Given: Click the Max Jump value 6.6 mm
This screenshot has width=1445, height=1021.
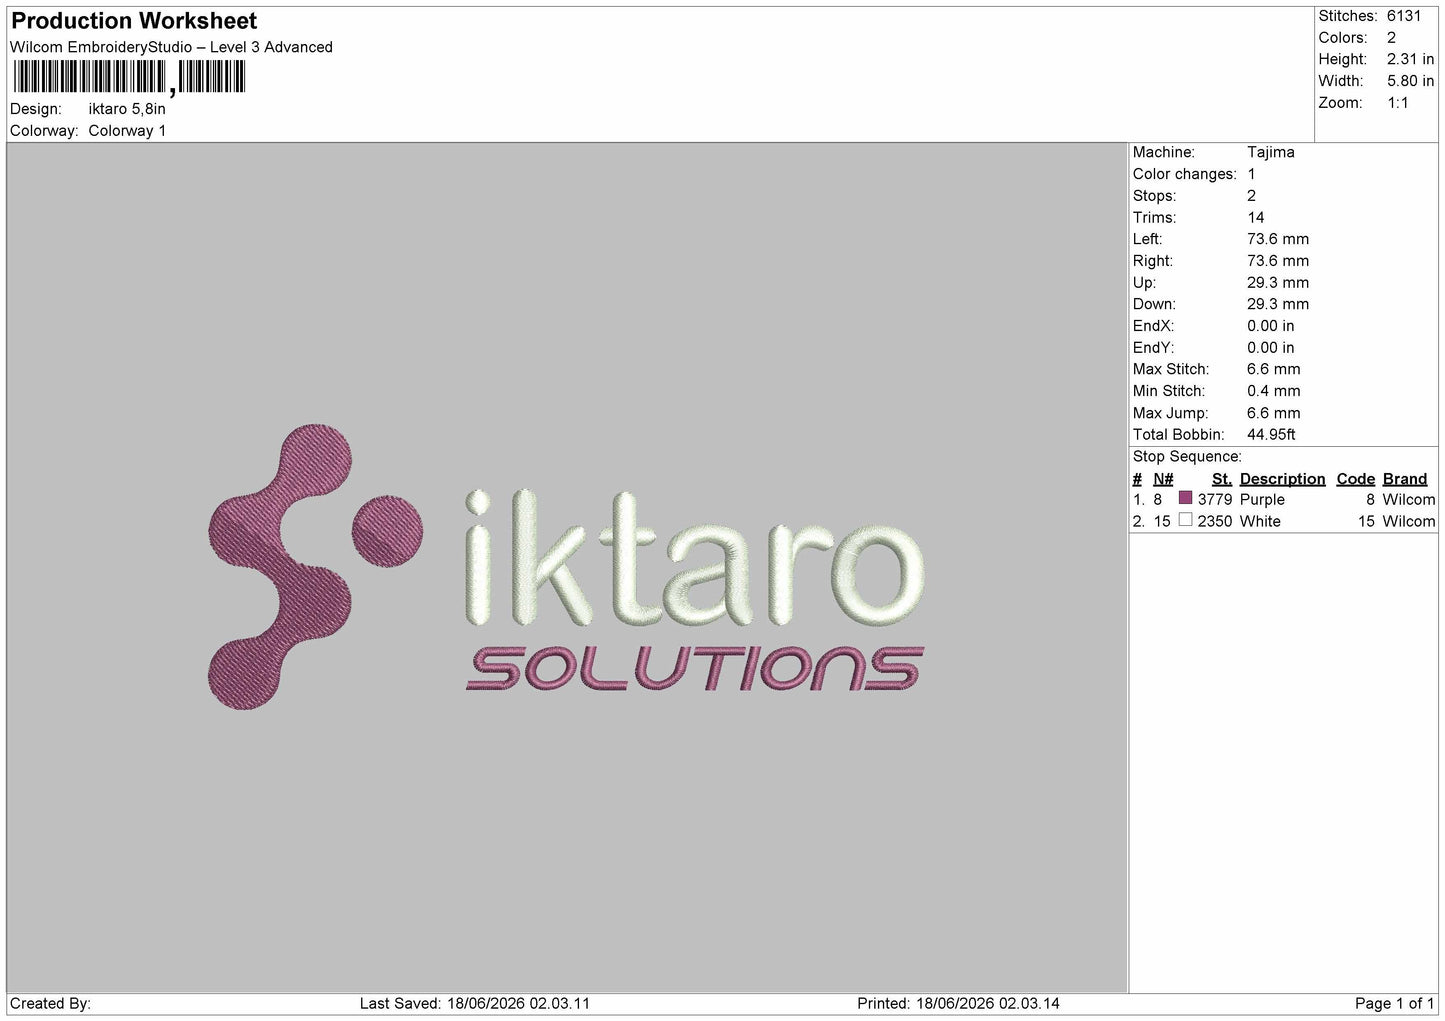Looking at the screenshot, I should pyautogui.click(x=1274, y=413).
